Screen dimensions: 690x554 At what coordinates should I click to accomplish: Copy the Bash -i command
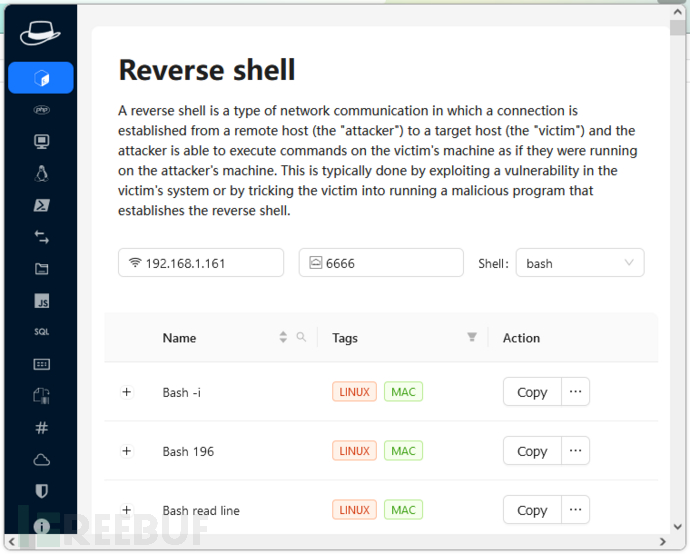coord(532,392)
